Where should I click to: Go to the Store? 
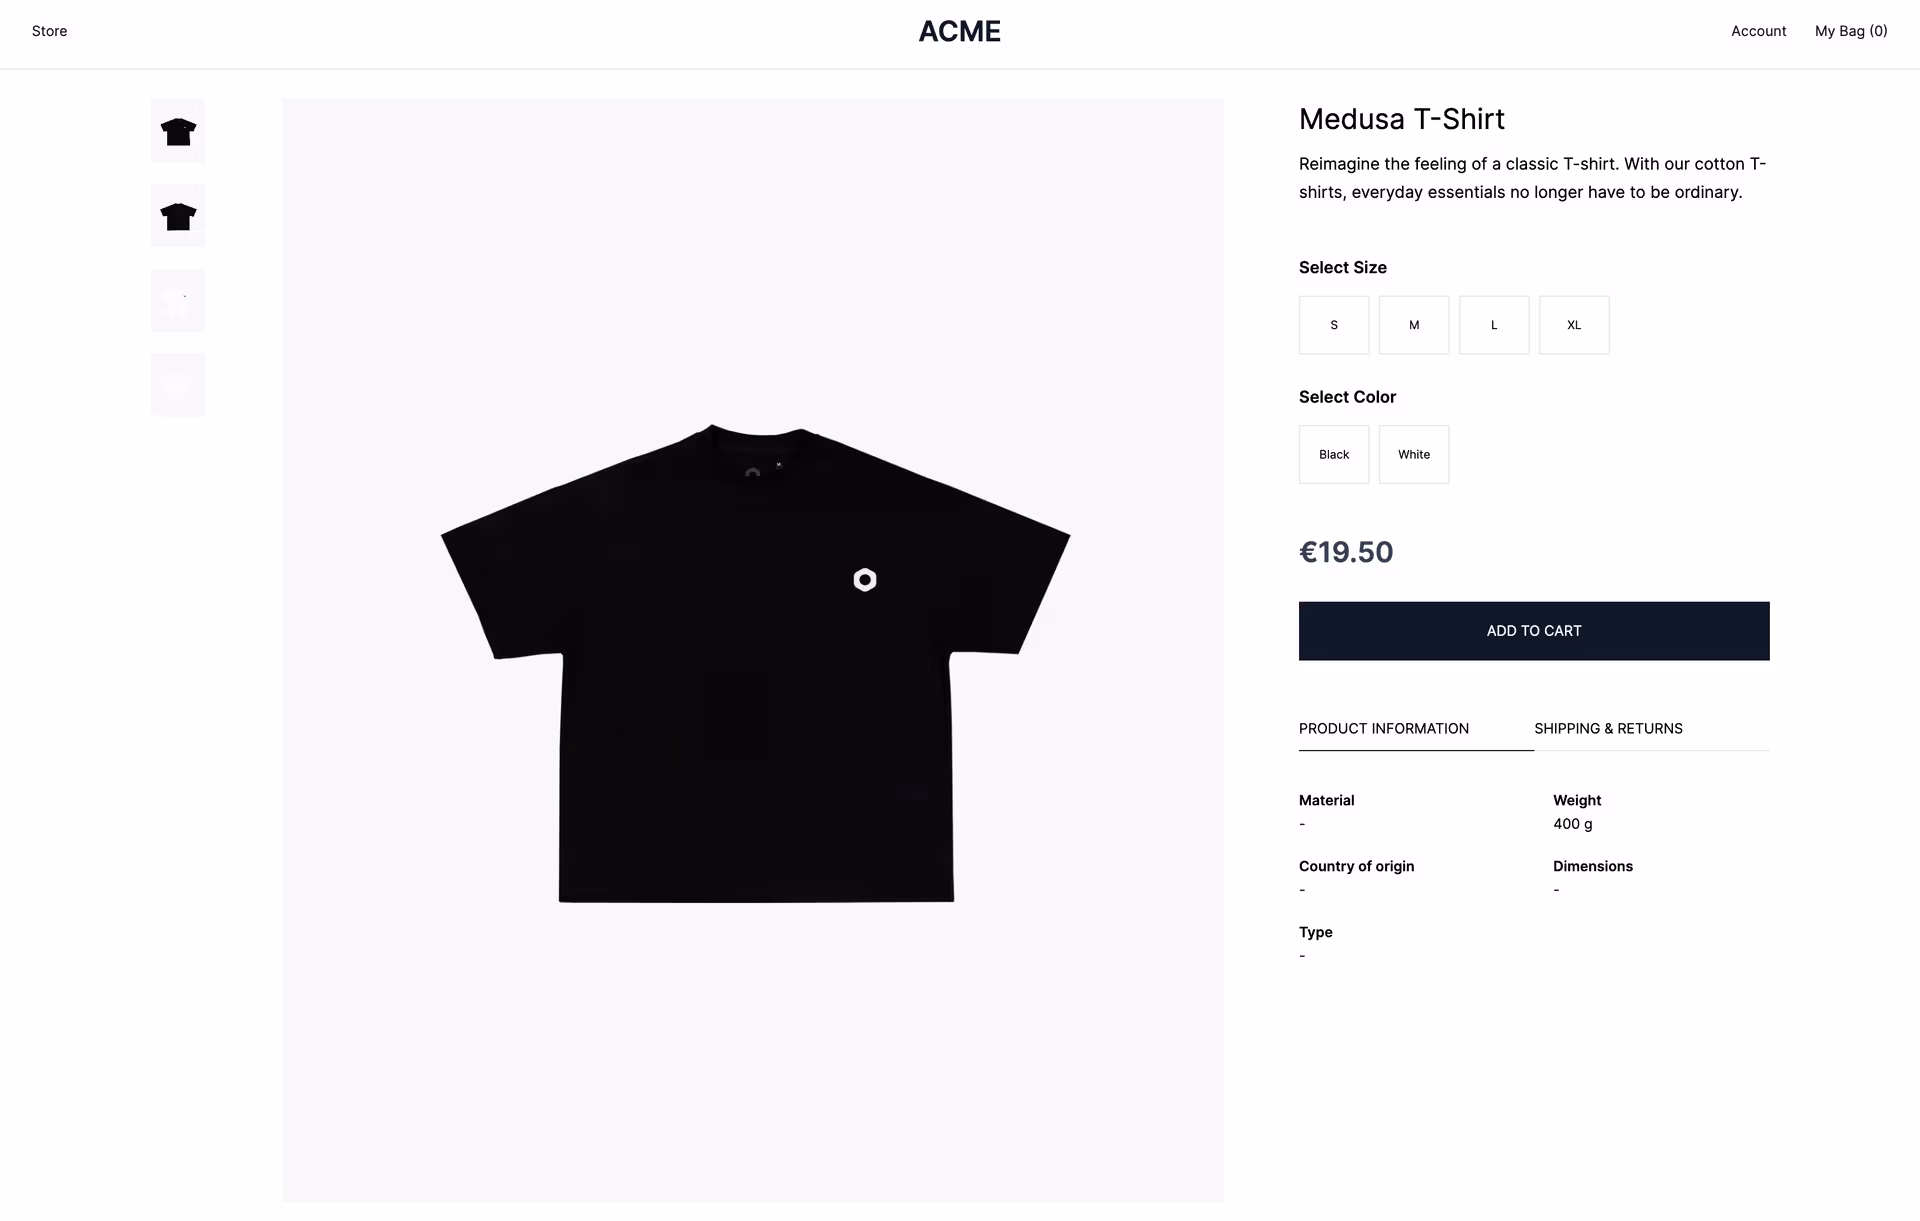click(x=48, y=31)
